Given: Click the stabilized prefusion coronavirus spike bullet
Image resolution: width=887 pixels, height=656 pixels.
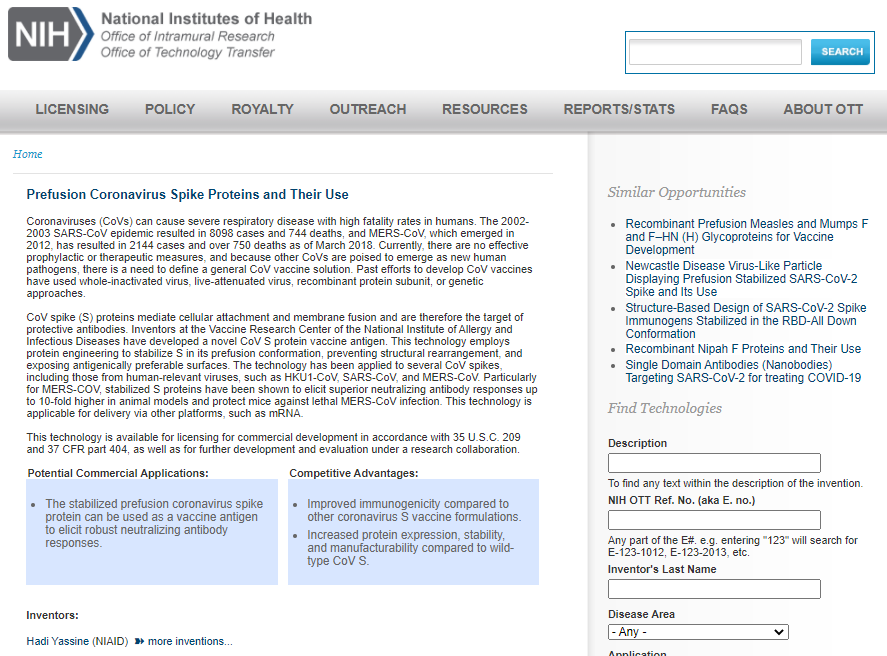Looking at the screenshot, I should 154,523.
